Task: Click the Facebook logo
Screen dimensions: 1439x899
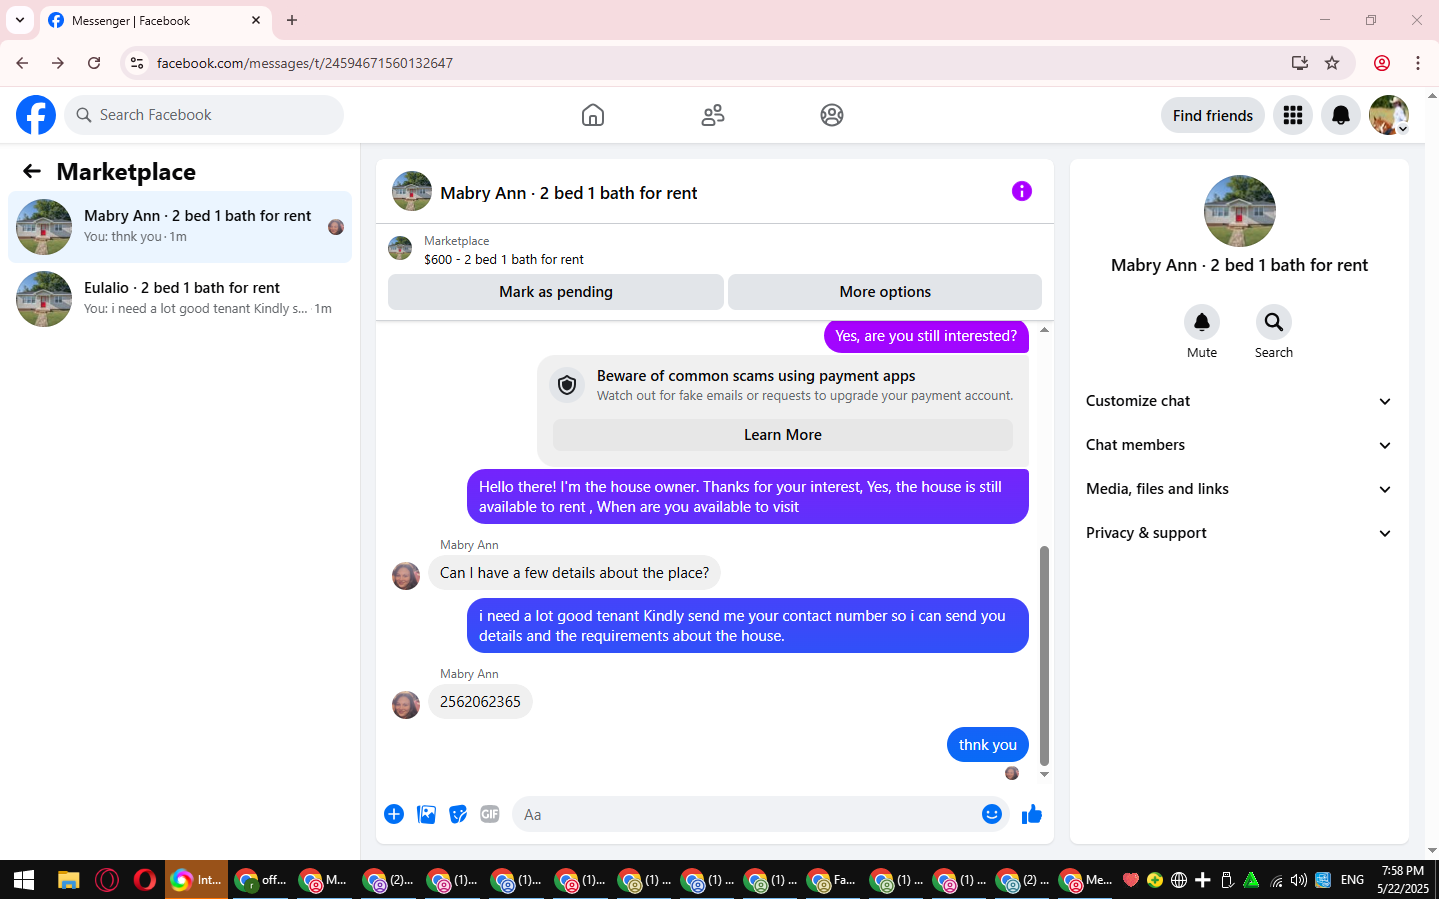Action: (36, 115)
